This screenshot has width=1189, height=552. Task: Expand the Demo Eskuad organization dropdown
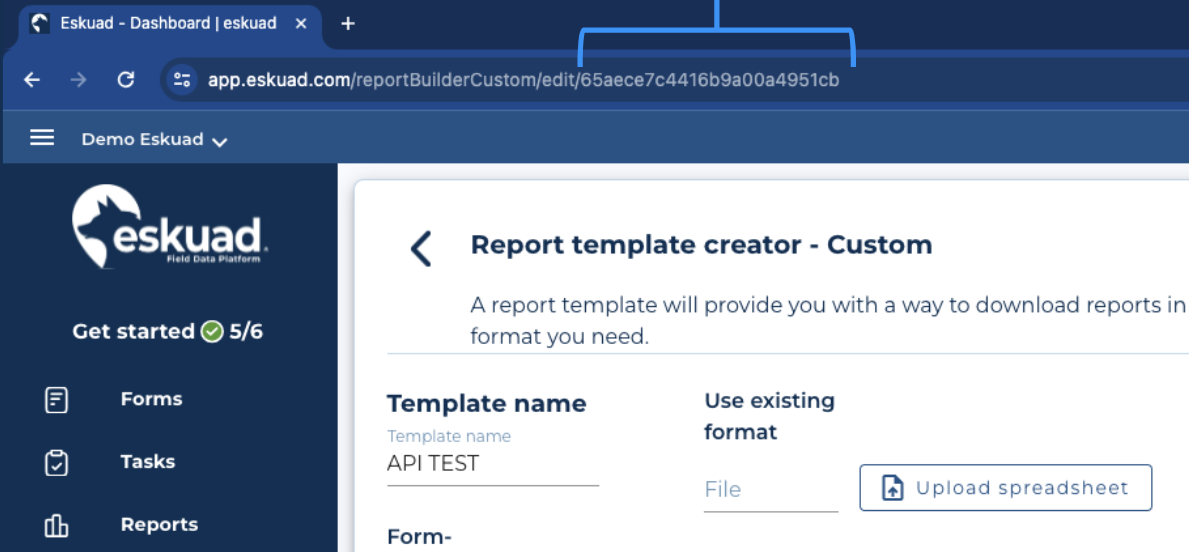click(155, 140)
